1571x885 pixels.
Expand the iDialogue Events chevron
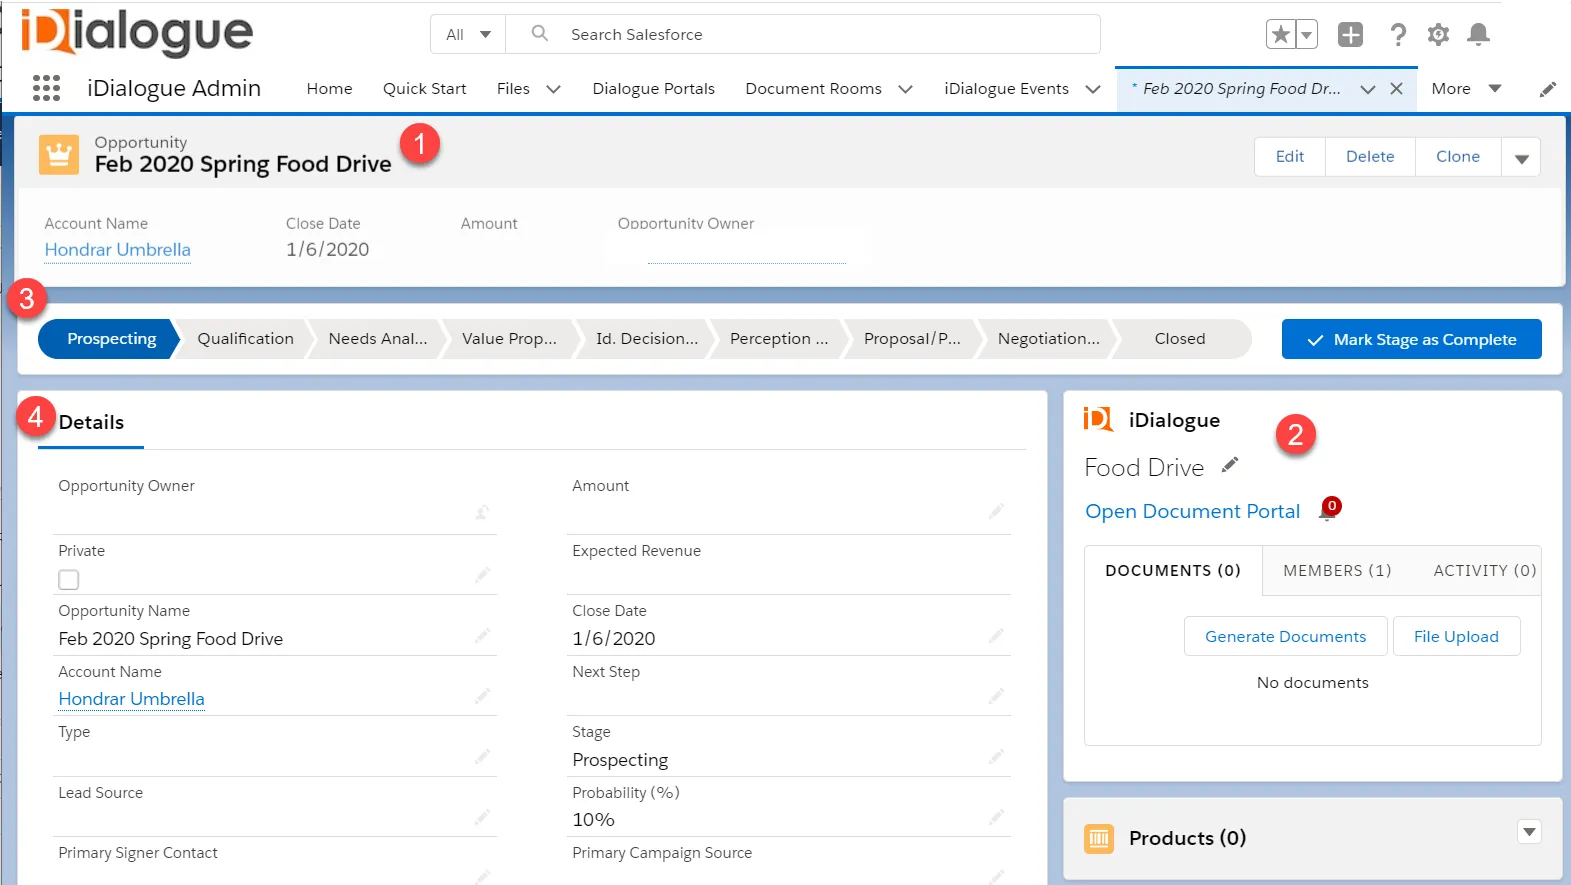(1093, 89)
